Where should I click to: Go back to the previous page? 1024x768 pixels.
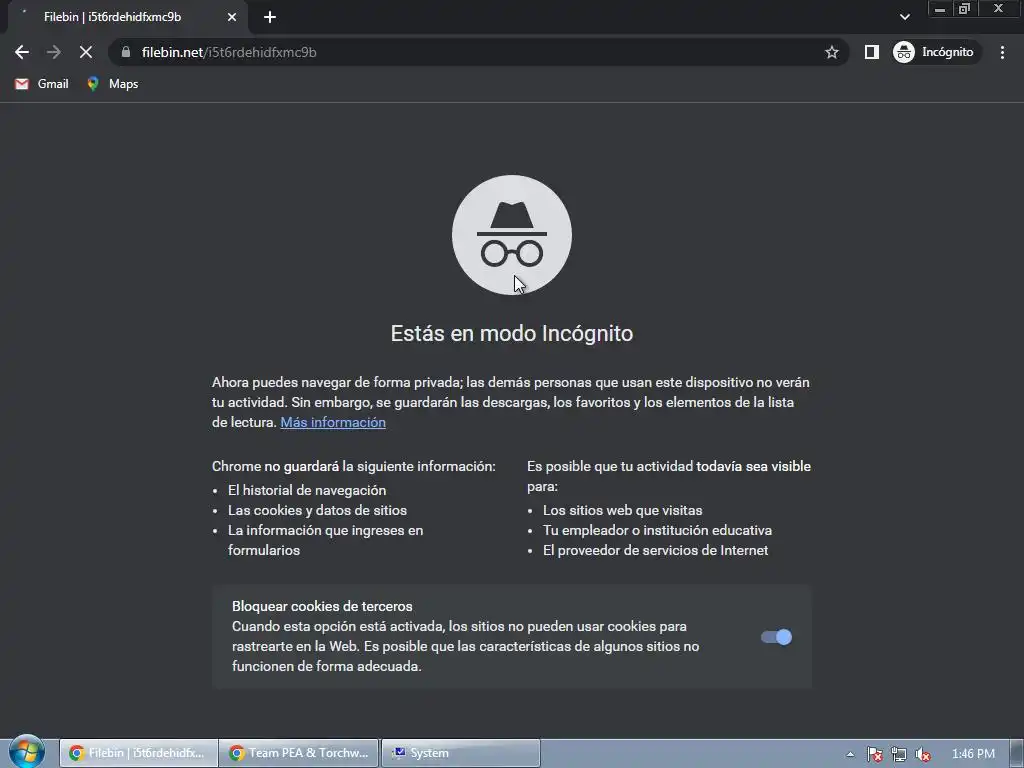(x=22, y=52)
